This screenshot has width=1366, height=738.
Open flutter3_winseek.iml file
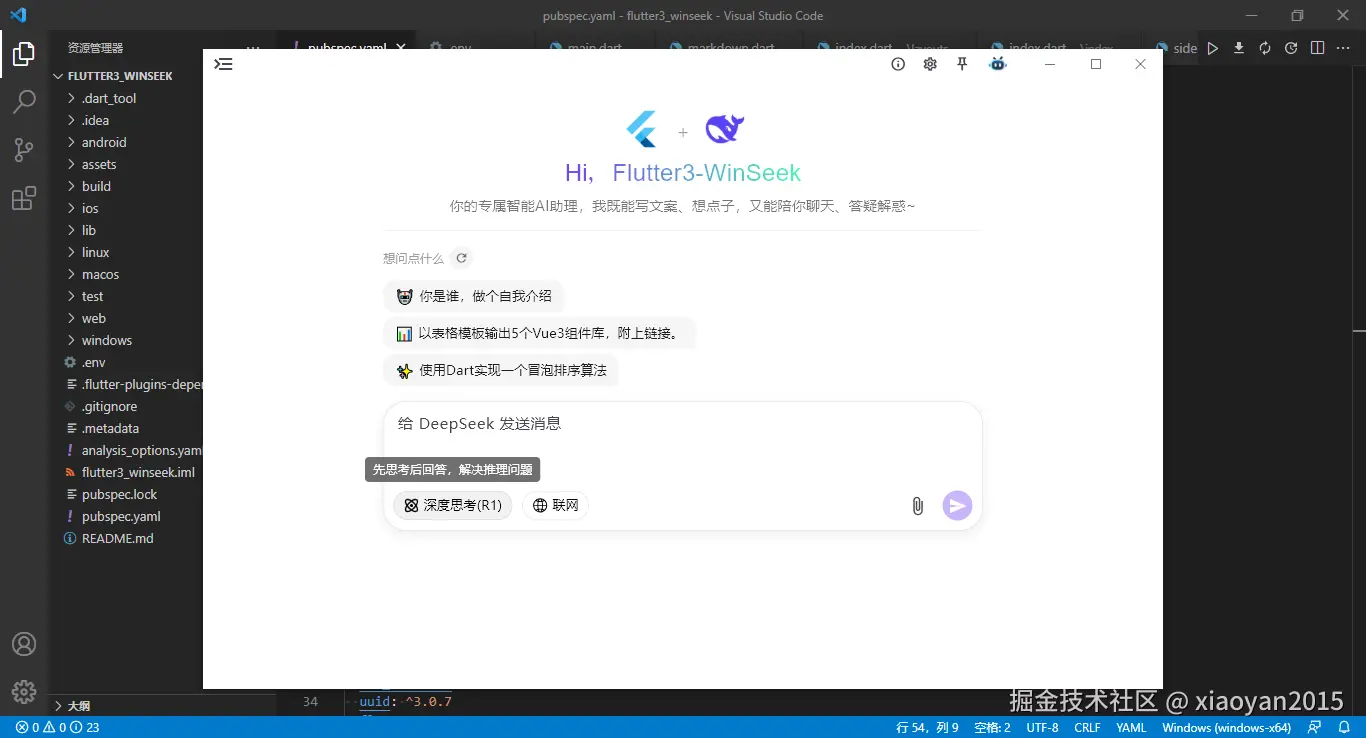[x=138, y=472]
